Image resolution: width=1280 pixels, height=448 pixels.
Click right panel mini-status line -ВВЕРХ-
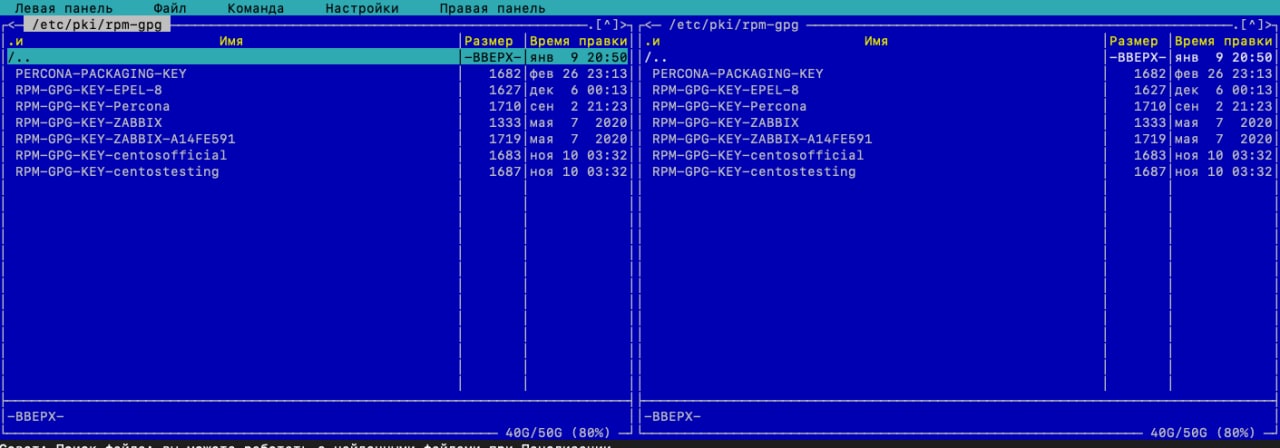pos(672,416)
